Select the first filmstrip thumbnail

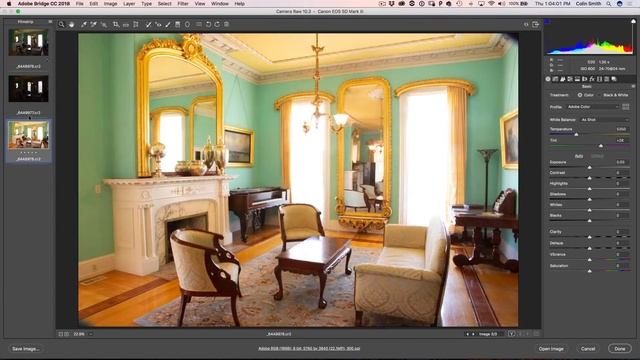[28, 42]
